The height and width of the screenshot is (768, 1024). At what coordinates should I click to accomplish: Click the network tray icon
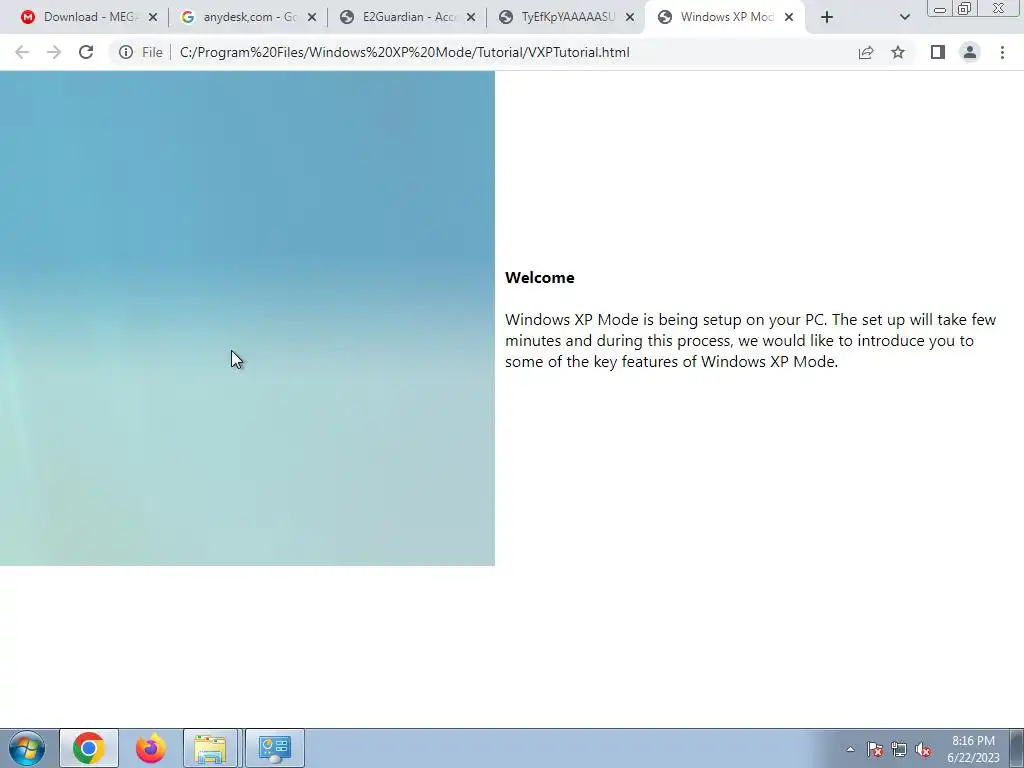[x=899, y=749]
